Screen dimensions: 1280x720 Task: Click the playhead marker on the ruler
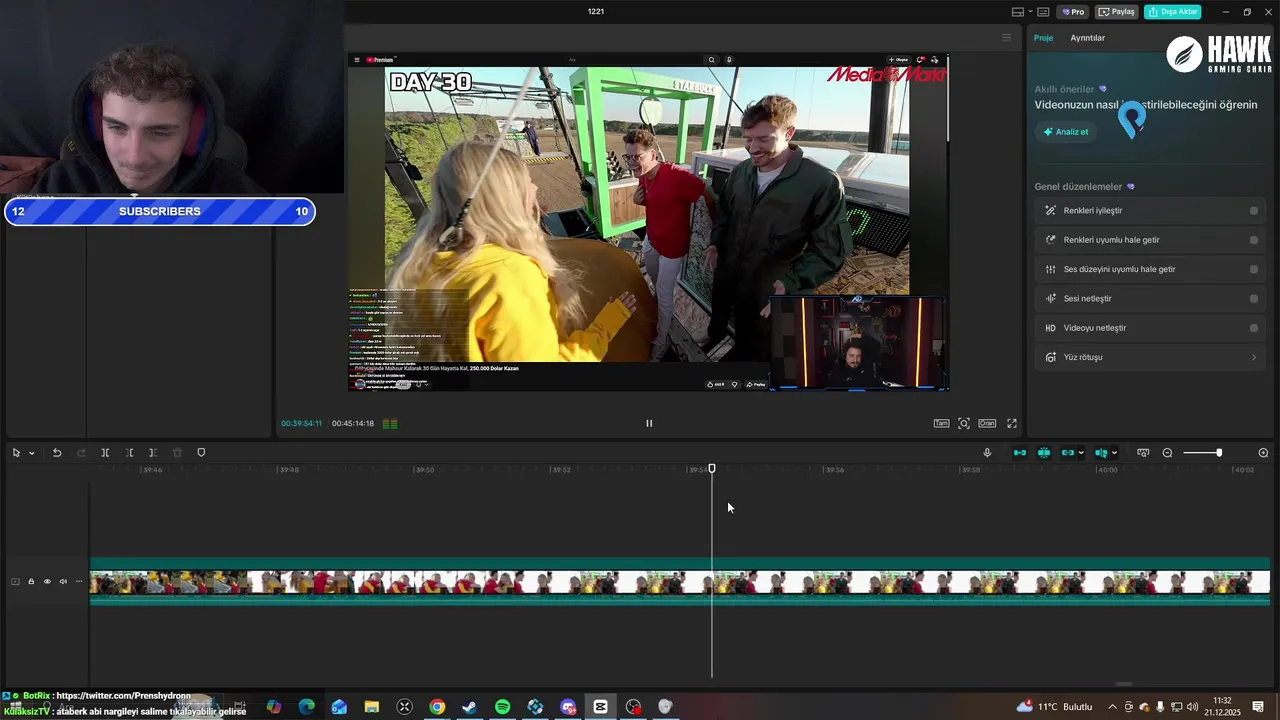[x=712, y=469]
